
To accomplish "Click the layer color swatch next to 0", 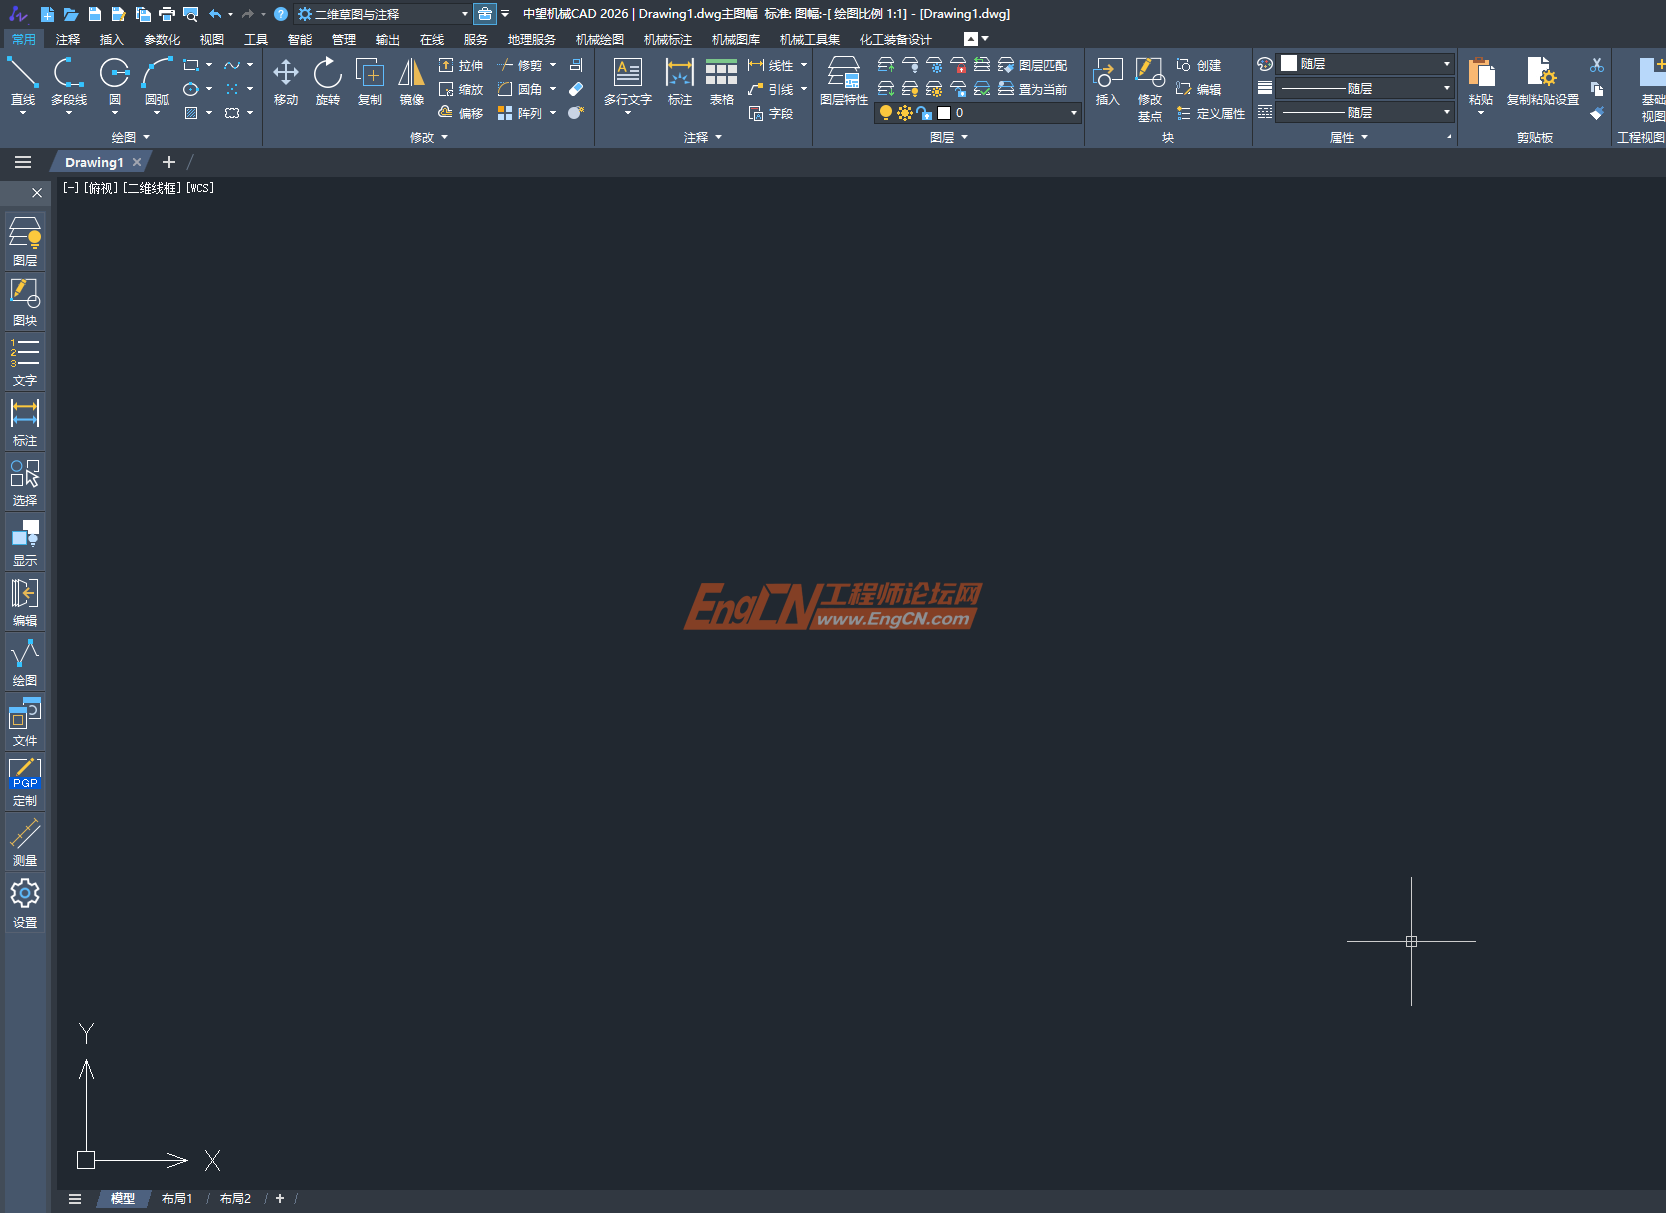I will 945,112.
